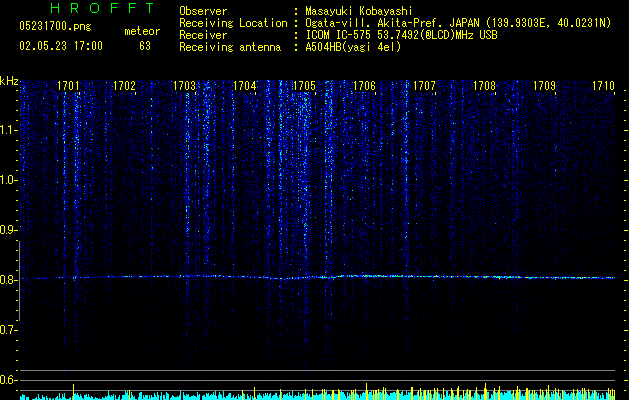The height and width of the screenshot is (400, 629).
Task: Select the file name 05231700.png
Action: tap(55, 27)
